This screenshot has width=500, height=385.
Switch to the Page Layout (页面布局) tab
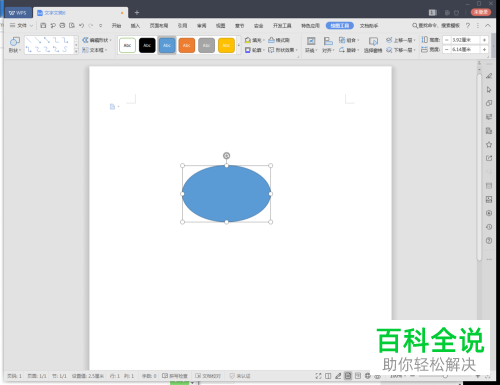159,26
